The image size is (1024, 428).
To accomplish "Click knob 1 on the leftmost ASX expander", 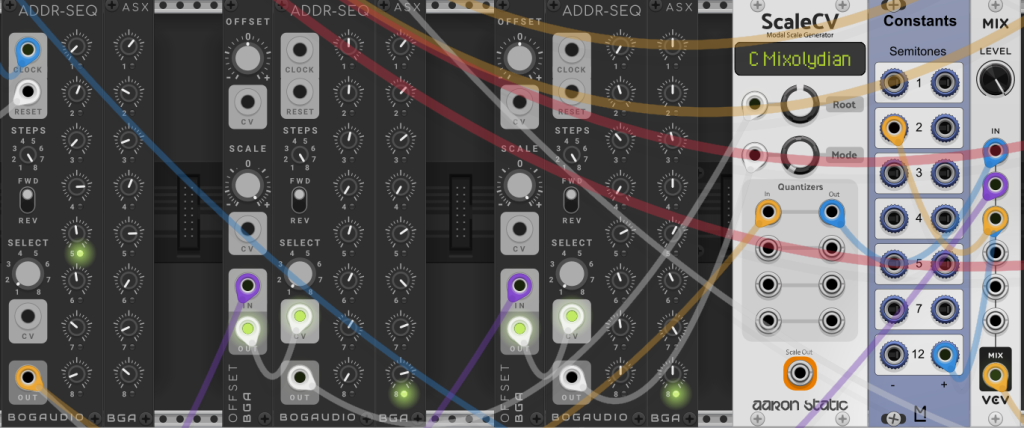I will click(129, 46).
